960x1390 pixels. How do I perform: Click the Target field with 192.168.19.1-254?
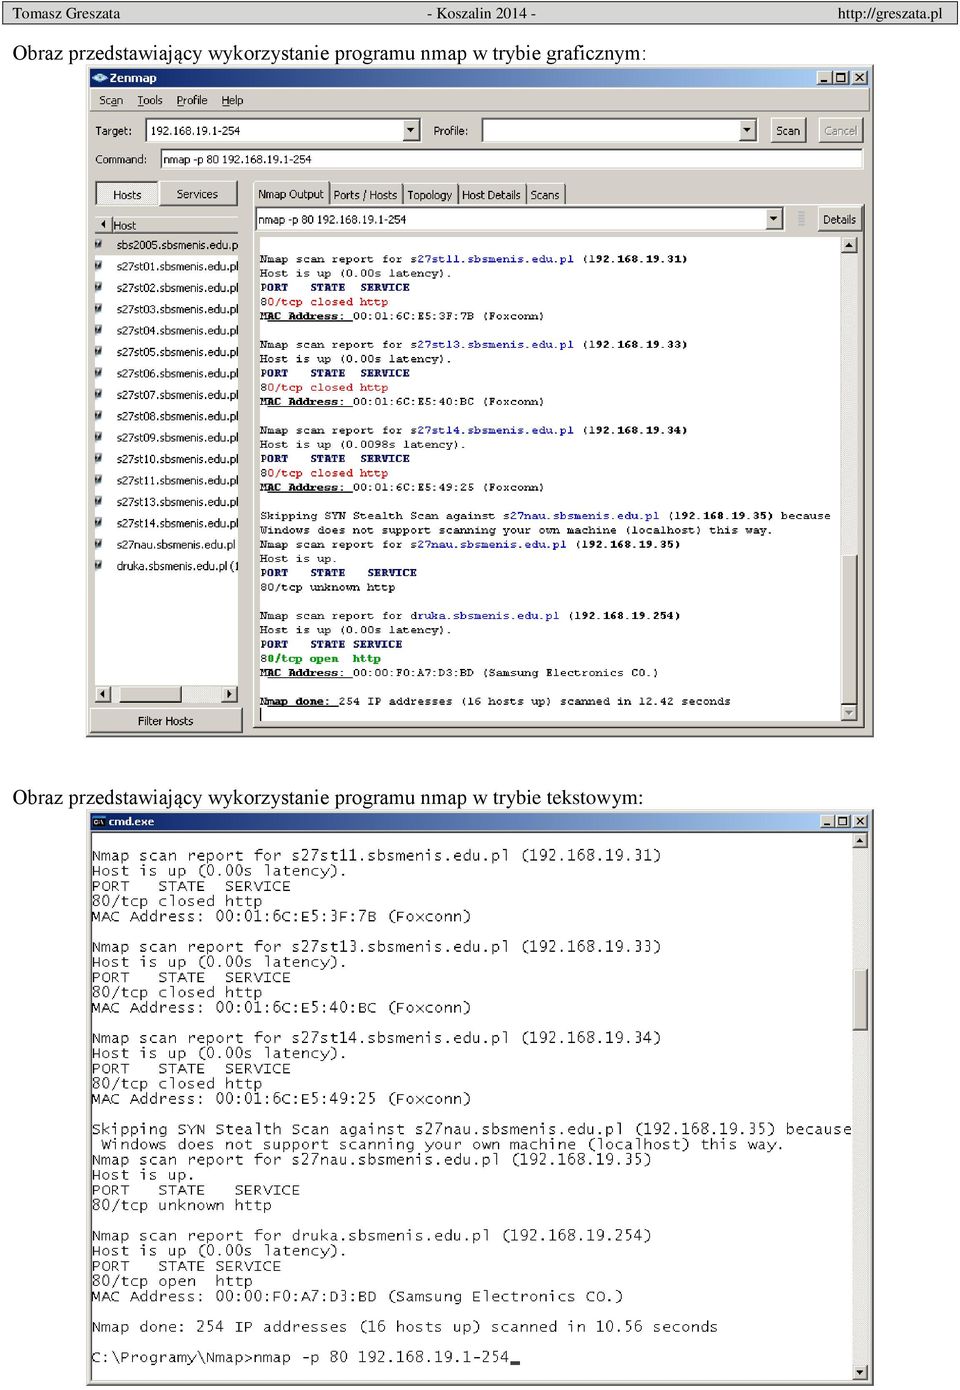click(x=275, y=131)
